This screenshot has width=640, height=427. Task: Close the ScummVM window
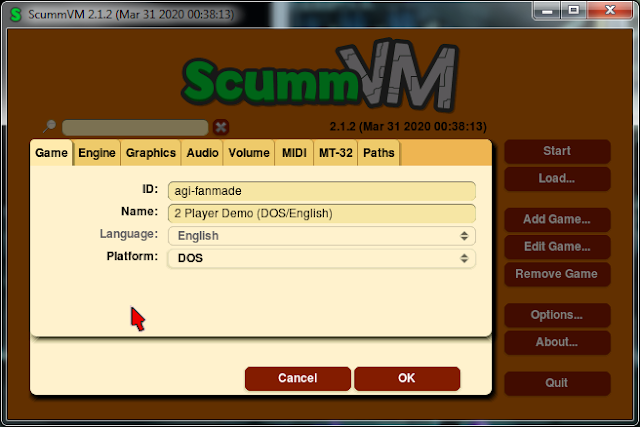(x=610, y=10)
